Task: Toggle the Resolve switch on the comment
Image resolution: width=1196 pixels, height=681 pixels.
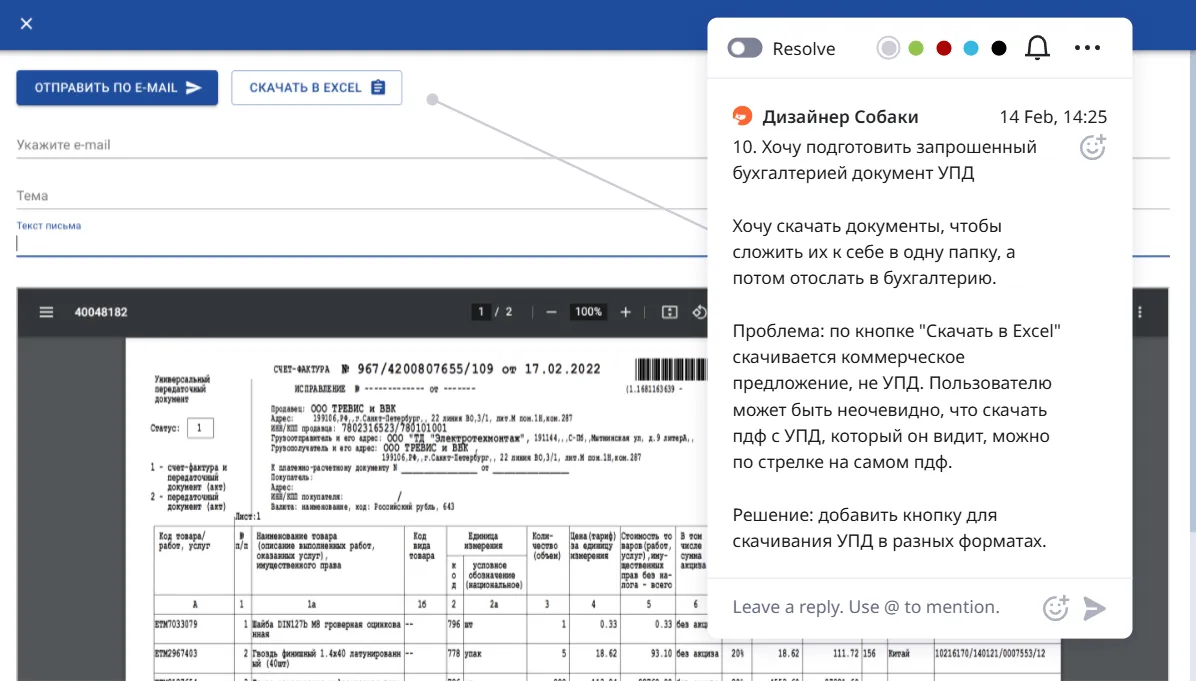Action: click(x=745, y=47)
